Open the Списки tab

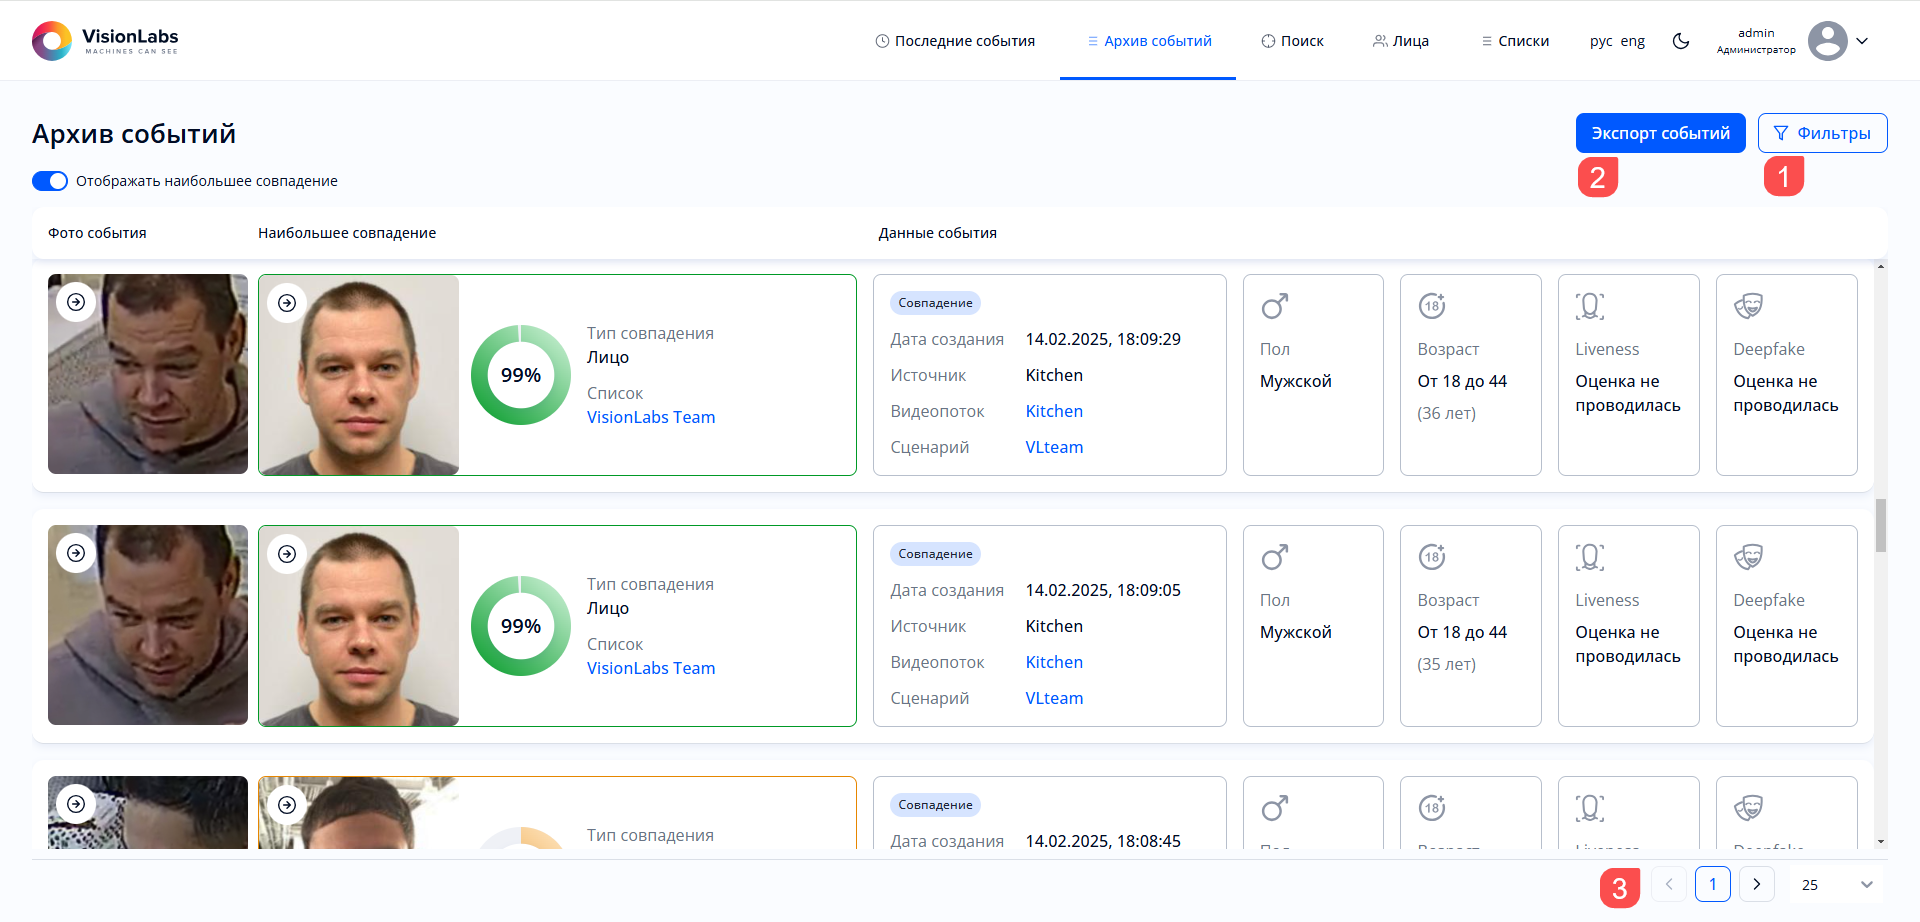[x=1514, y=41]
